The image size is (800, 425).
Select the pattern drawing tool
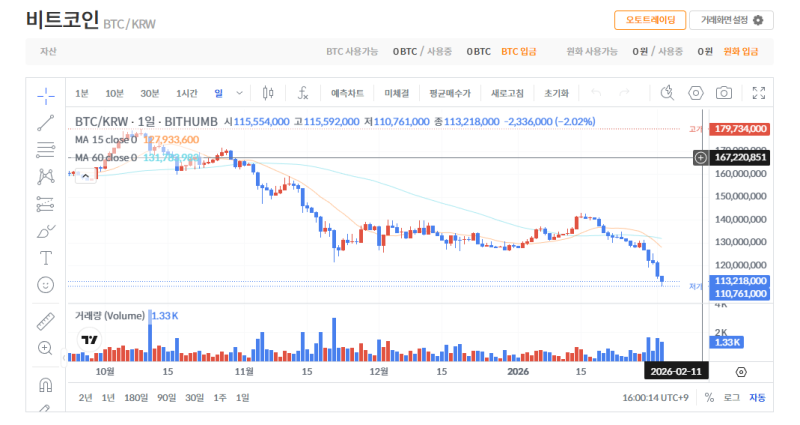point(45,177)
